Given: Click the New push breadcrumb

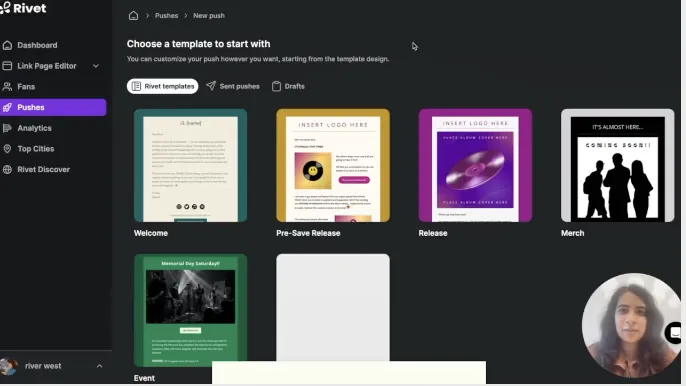Looking at the screenshot, I should [x=209, y=16].
